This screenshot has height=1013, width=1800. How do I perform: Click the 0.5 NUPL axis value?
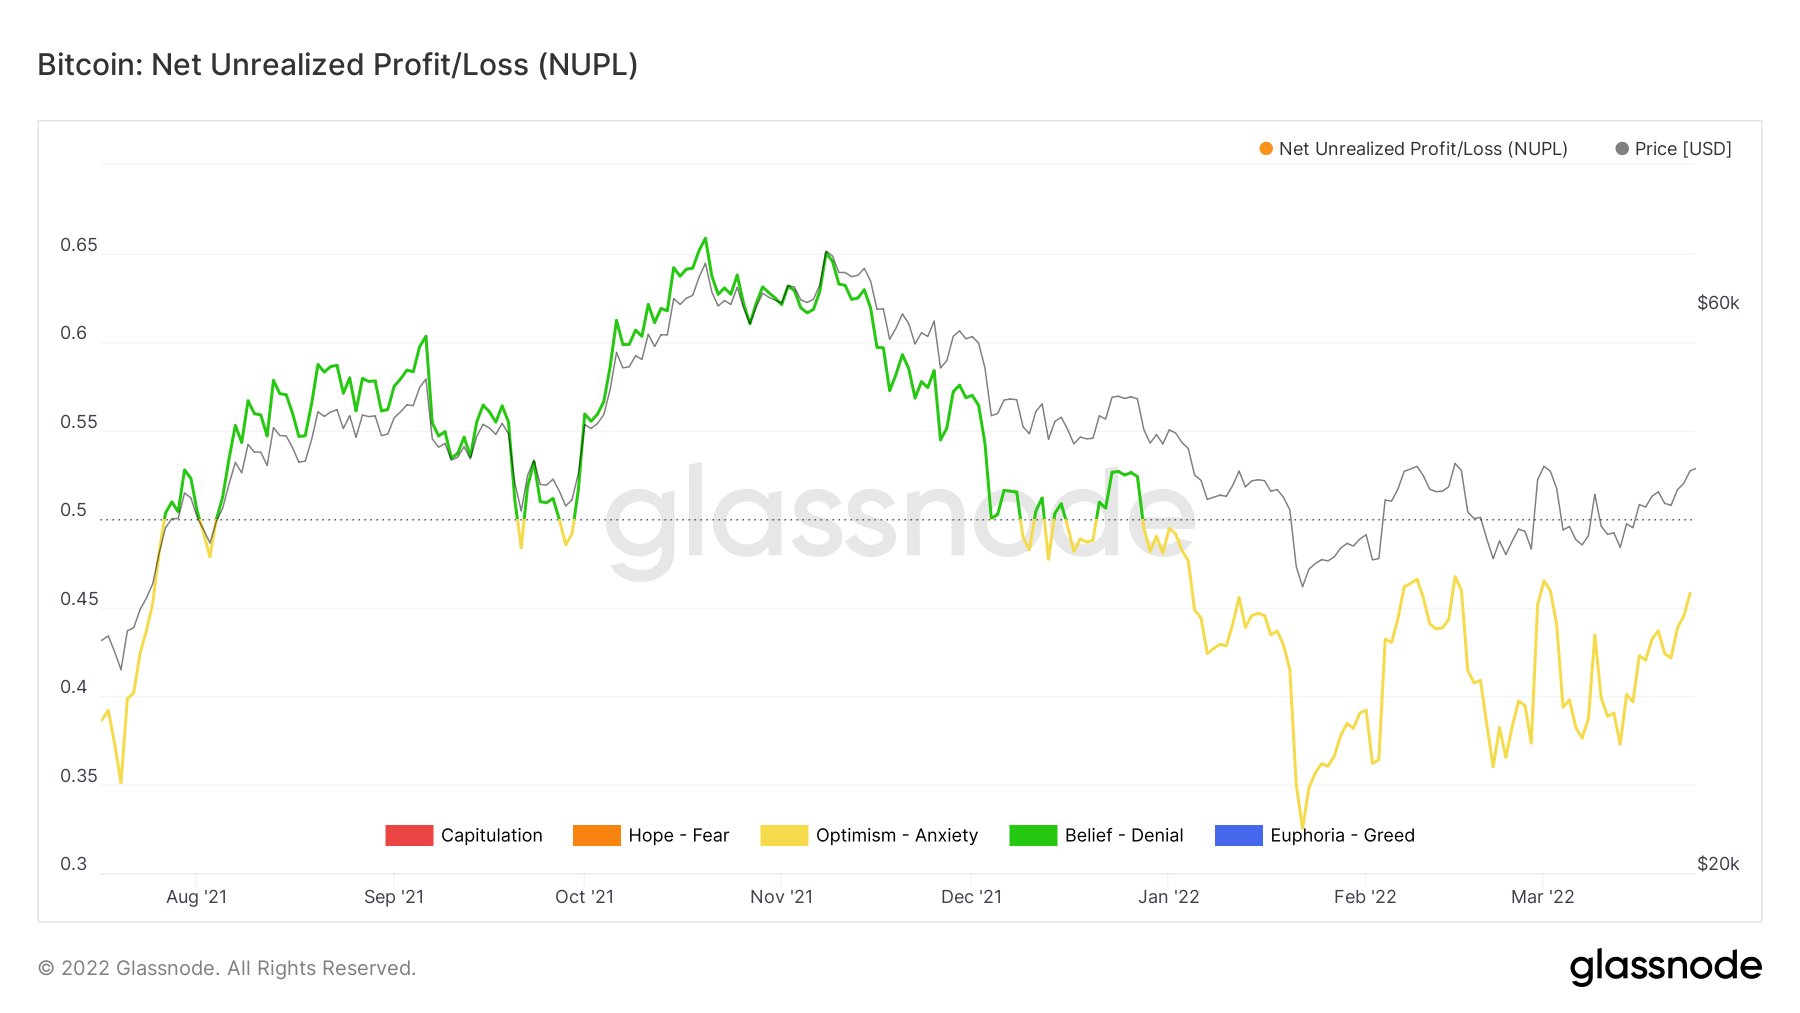click(74, 510)
